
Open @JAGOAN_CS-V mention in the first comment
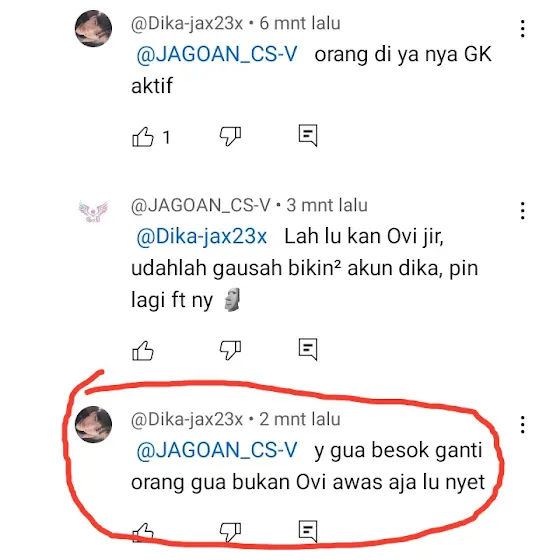click(217, 55)
